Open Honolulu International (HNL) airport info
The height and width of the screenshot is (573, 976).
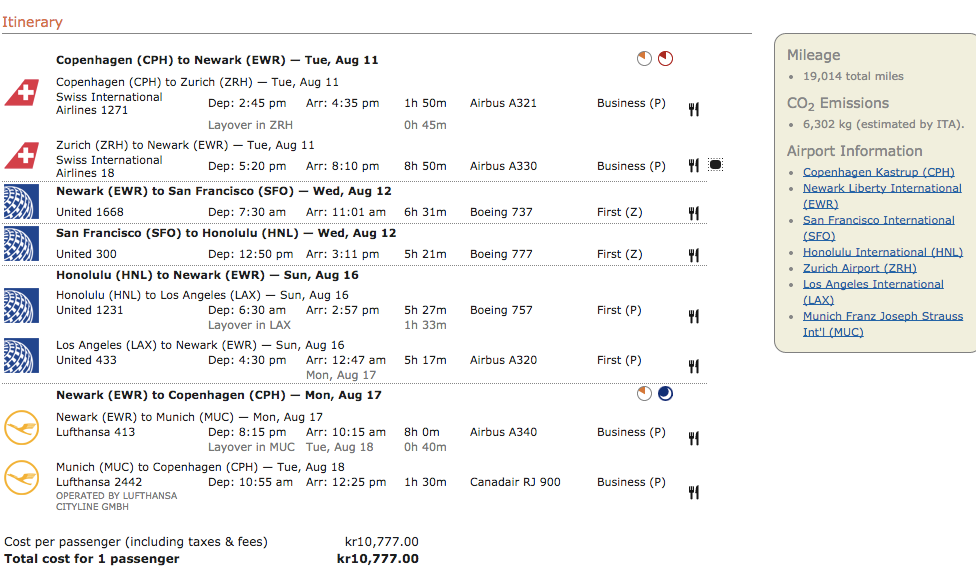coord(882,252)
